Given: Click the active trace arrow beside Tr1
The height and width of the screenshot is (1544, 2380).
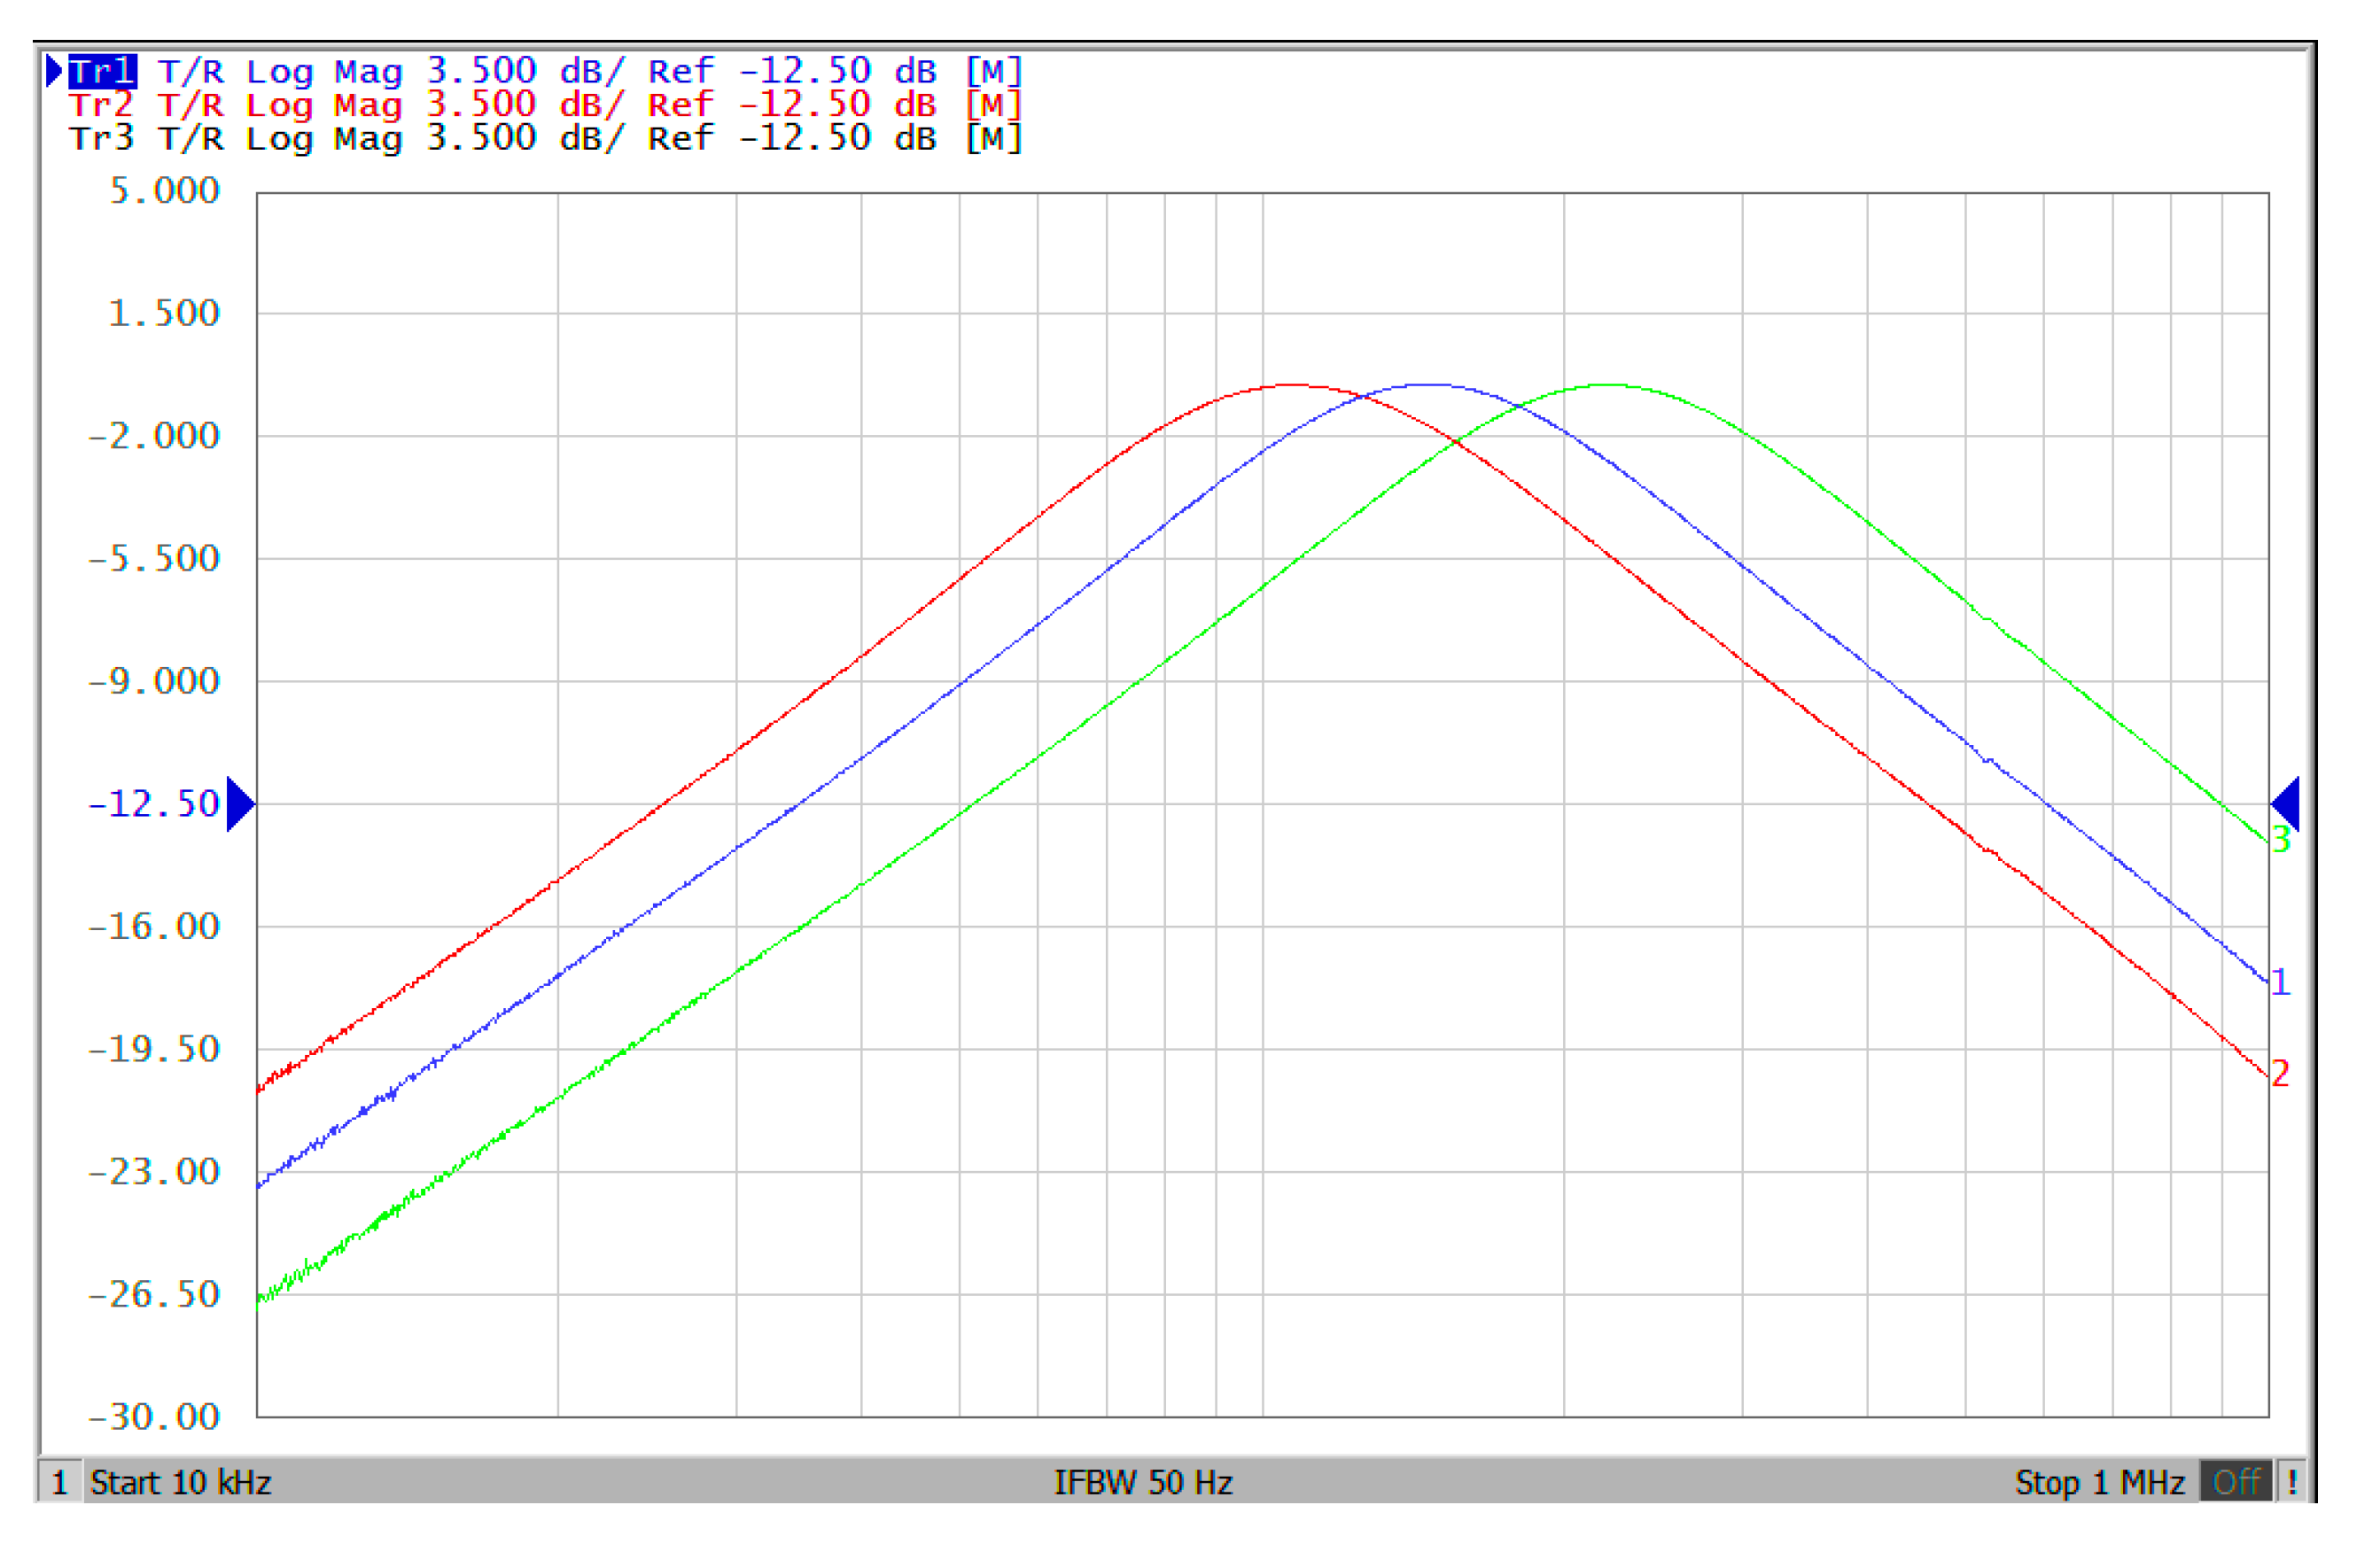Looking at the screenshot, I should (x=54, y=71).
